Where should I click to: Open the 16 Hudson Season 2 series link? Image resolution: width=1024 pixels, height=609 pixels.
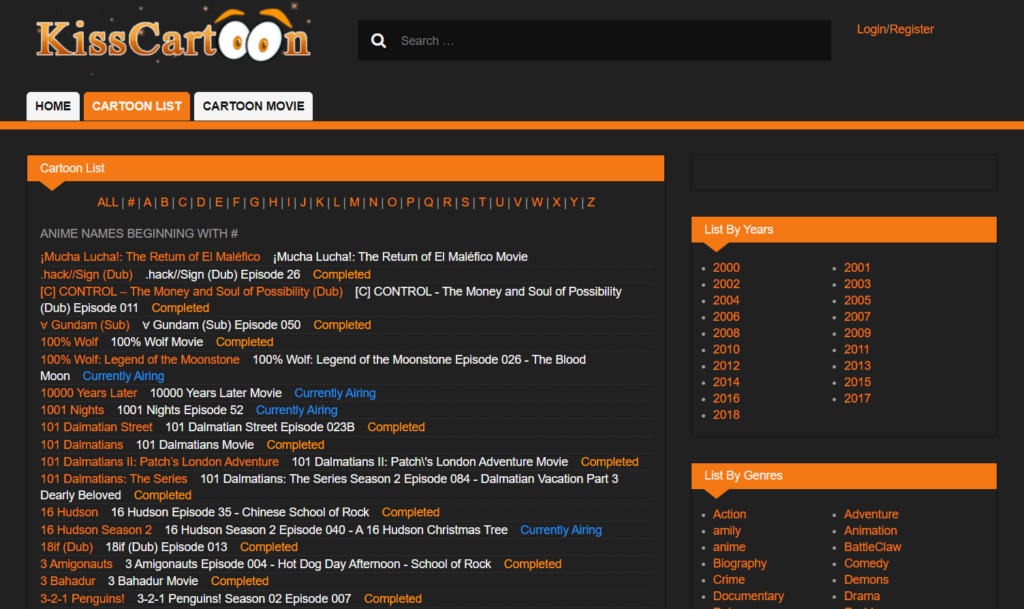[x=96, y=530]
